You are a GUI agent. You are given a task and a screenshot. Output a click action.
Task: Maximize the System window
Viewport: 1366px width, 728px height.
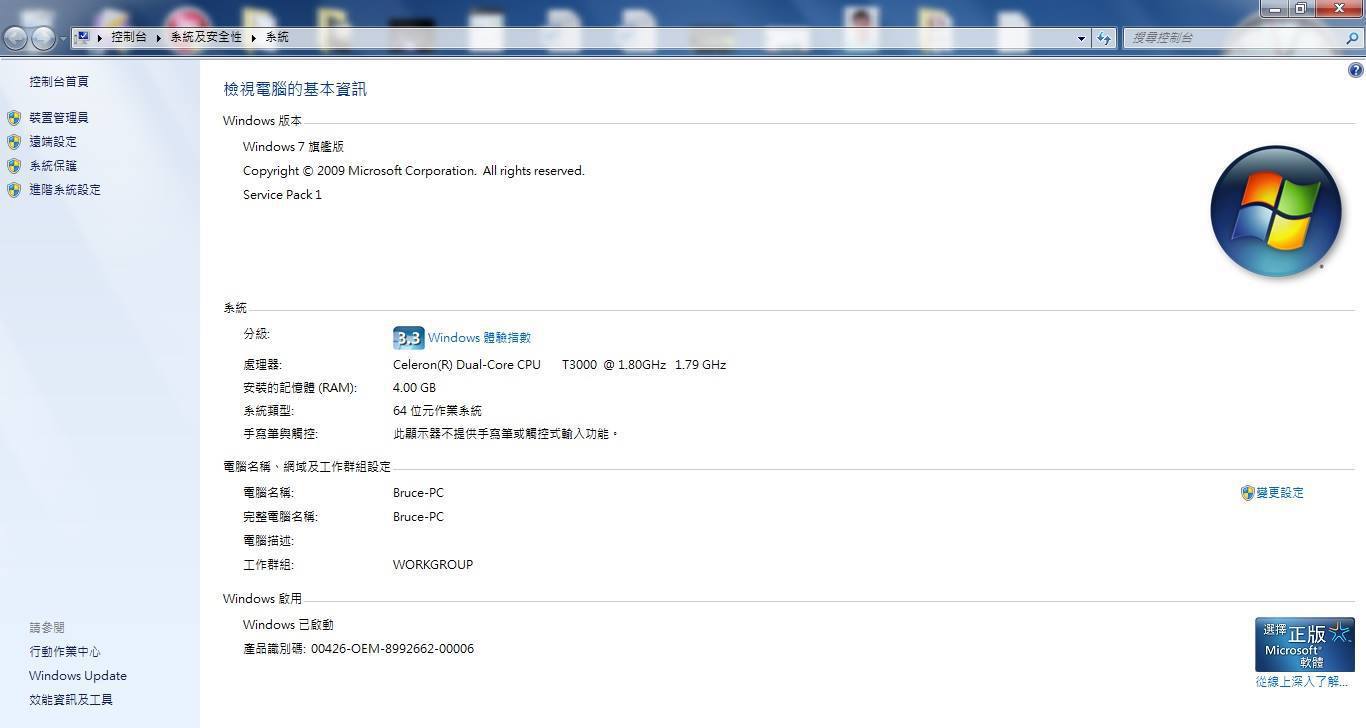click(1301, 9)
